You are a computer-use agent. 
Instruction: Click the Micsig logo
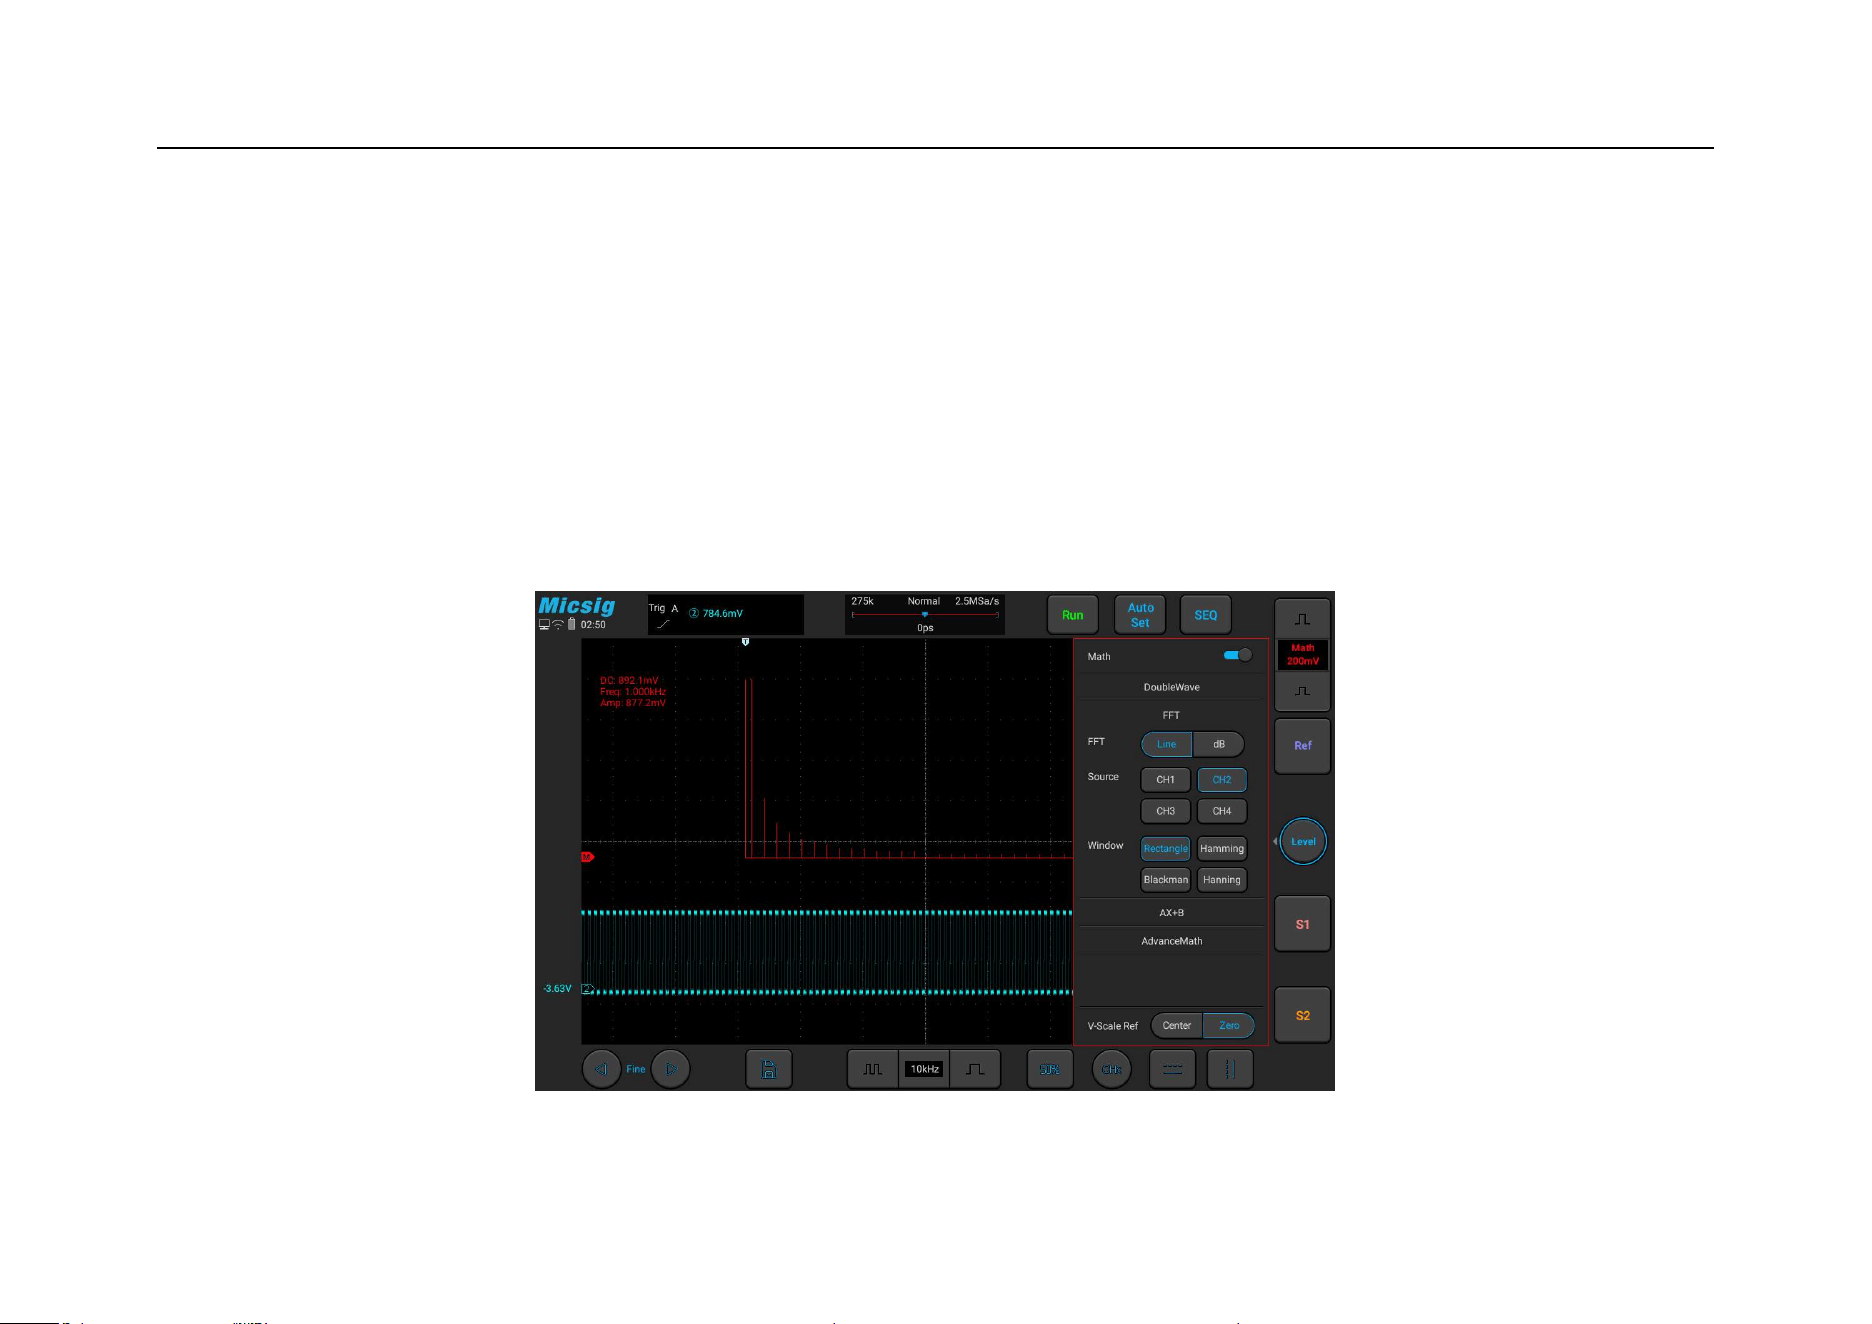tap(577, 606)
